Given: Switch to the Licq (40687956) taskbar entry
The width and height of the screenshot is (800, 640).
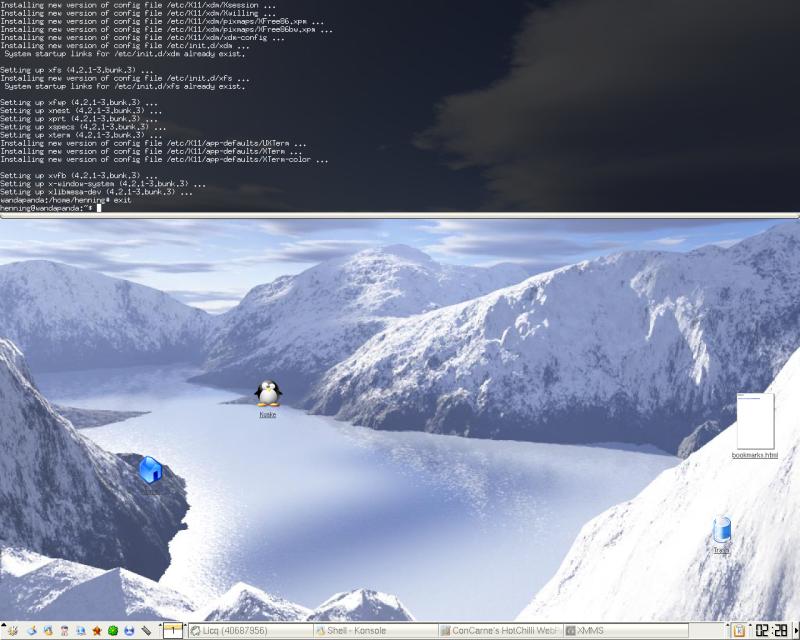Looking at the screenshot, I should pyautogui.click(x=251, y=631).
